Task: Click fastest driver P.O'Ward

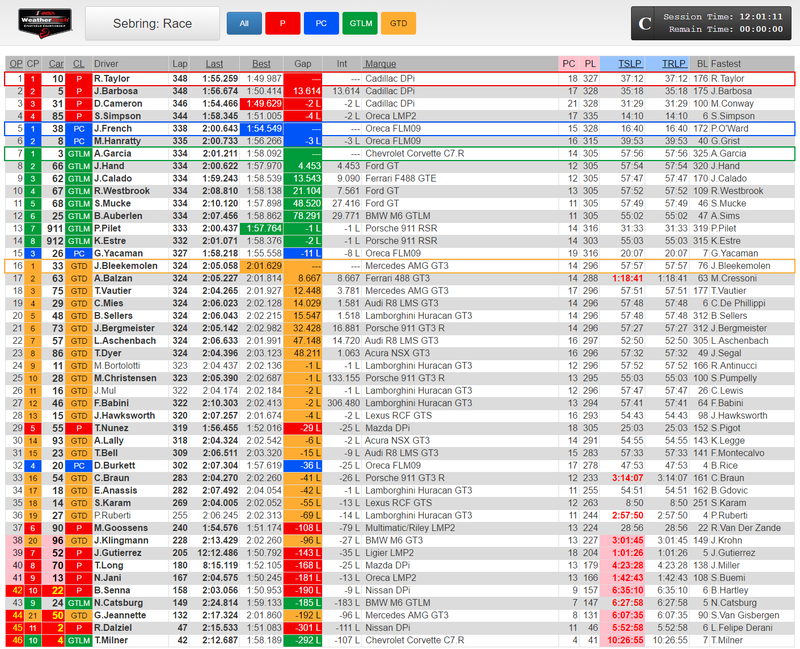Action: (731, 129)
